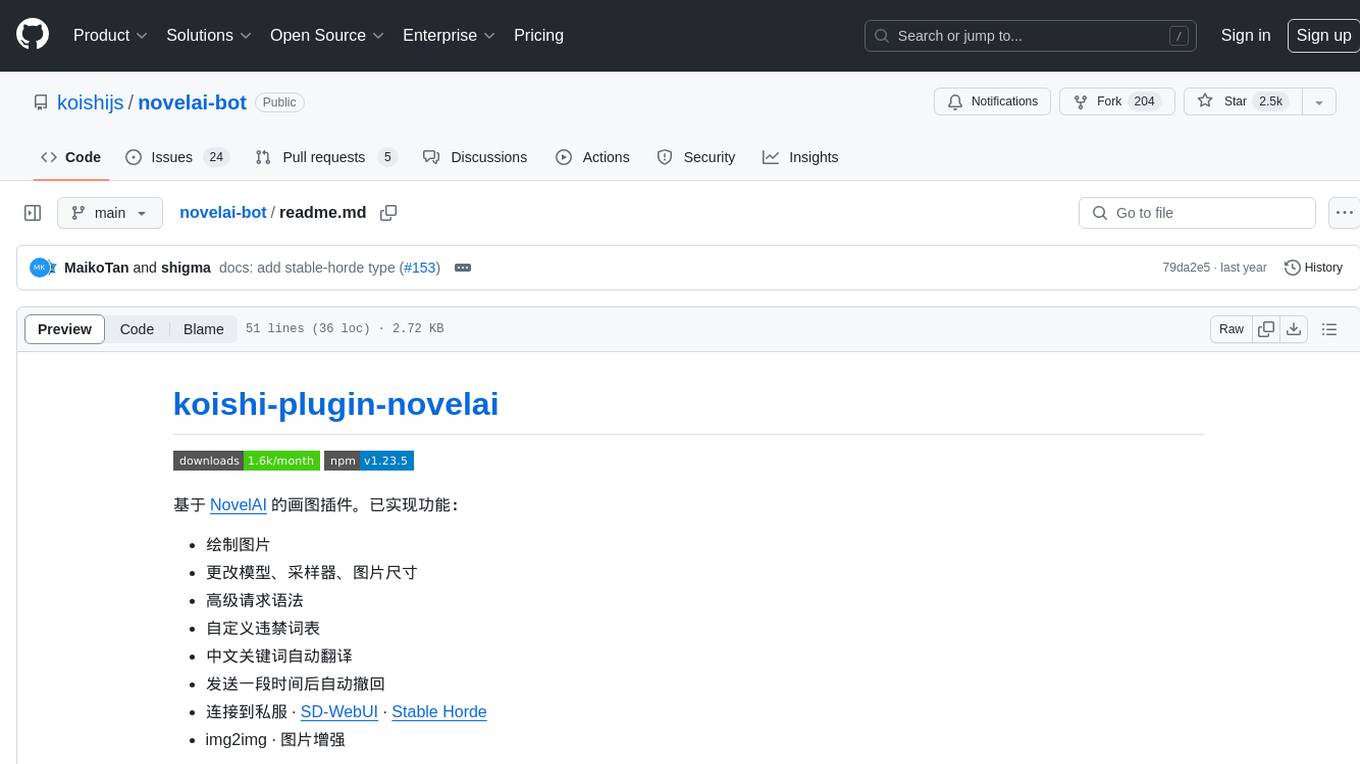
Task: Open the Raw file view
Action: [x=1231, y=329]
